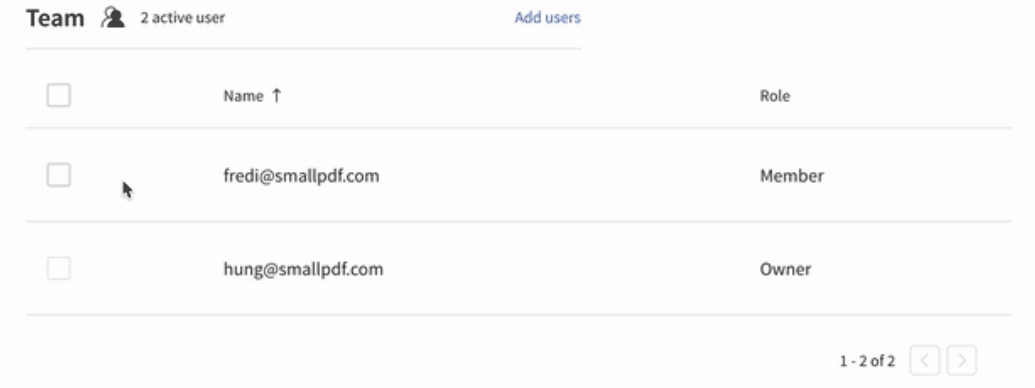The image size is (1035, 388).
Task: Click the users icon beside Team
Action: (113, 17)
